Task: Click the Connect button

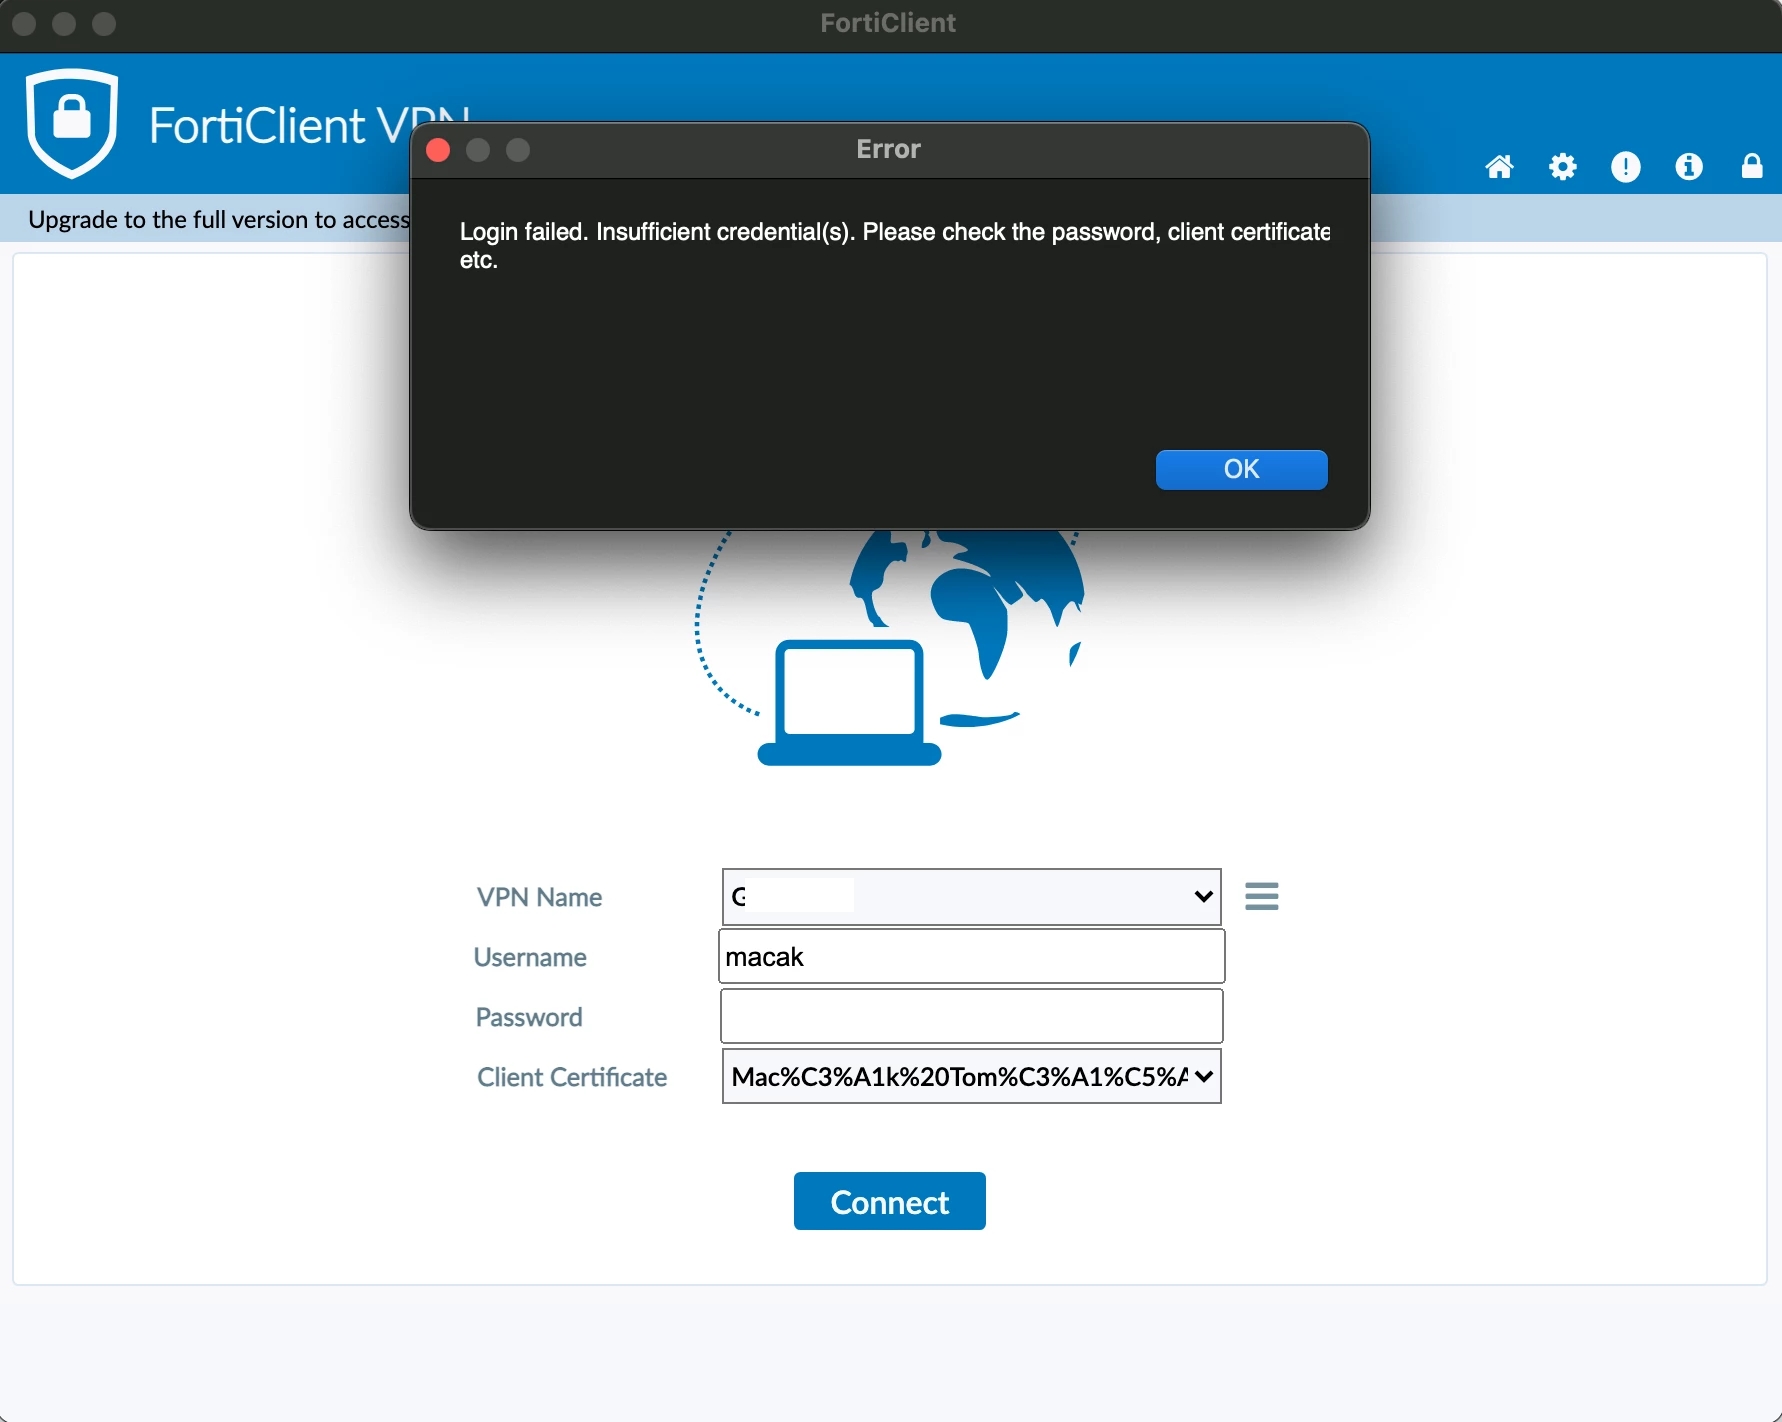Action: (x=890, y=1201)
